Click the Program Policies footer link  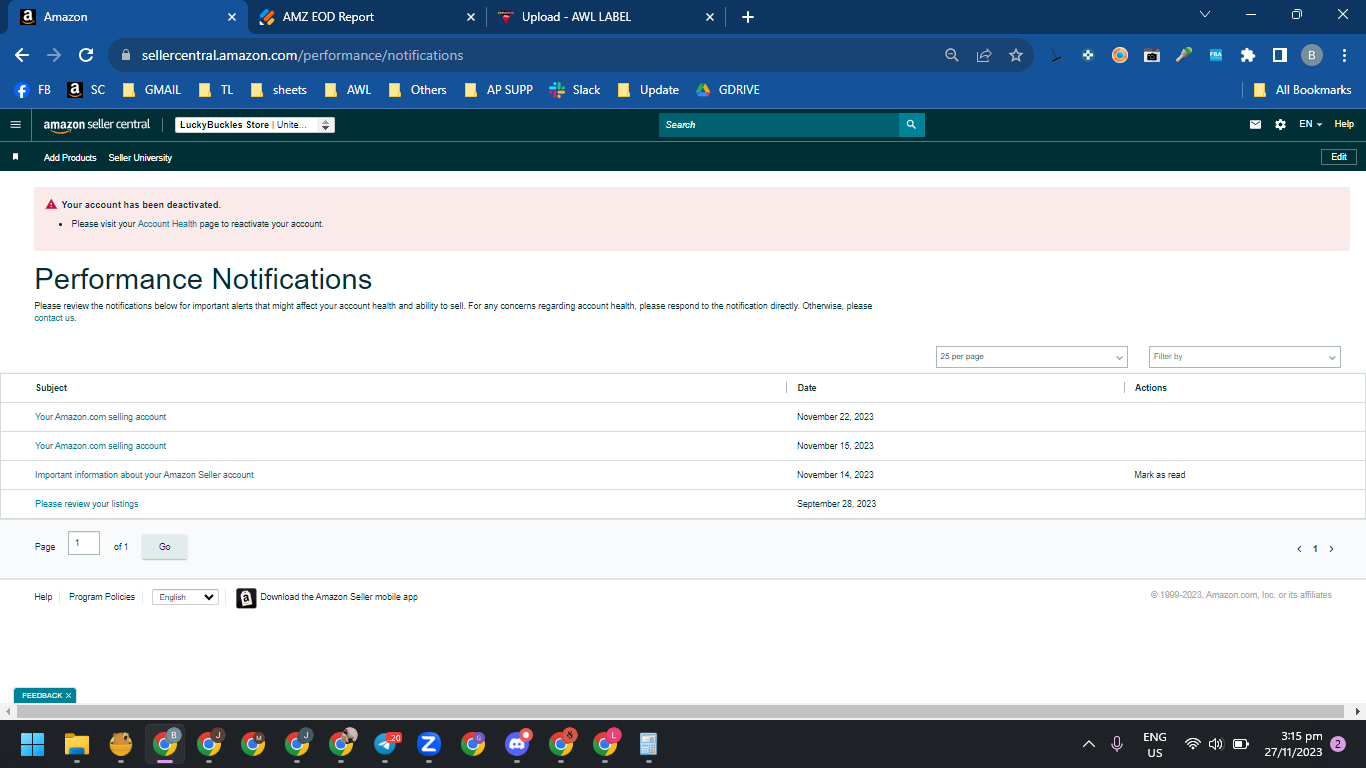coord(102,597)
